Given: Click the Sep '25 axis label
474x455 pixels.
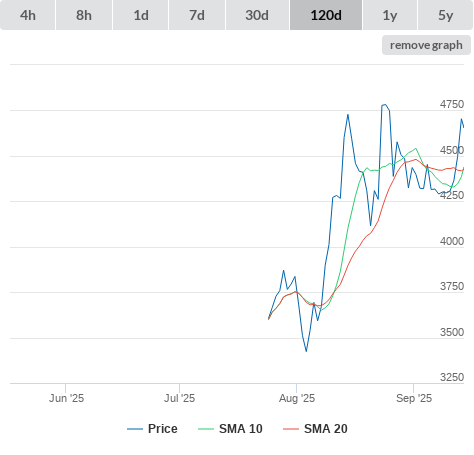Looking at the screenshot, I should [x=414, y=398].
